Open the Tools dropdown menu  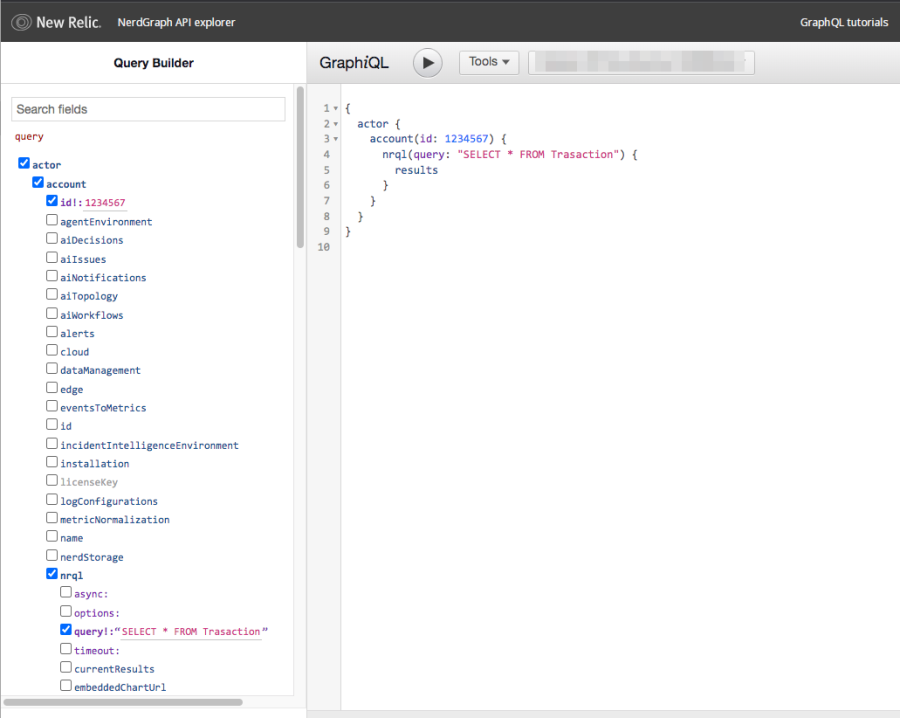click(489, 62)
